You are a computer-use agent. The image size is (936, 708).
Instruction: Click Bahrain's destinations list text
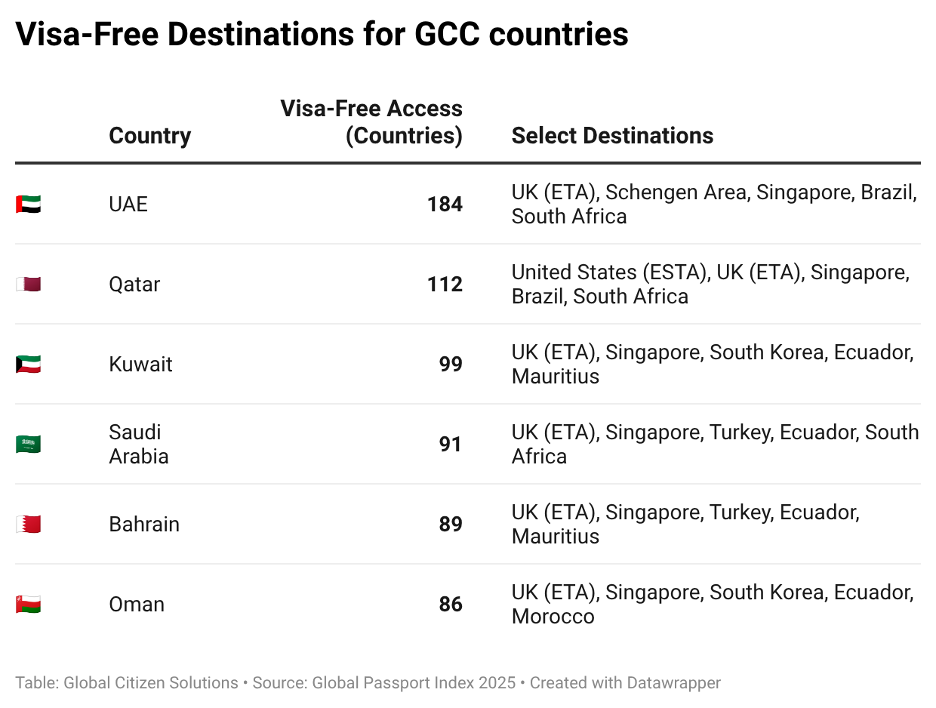click(685, 524)
